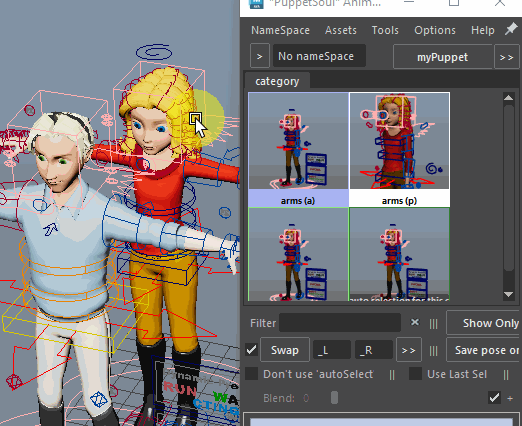The image size is (522, 426).
Task: Clear the filter with the X icon
Action: click(415, 322)
